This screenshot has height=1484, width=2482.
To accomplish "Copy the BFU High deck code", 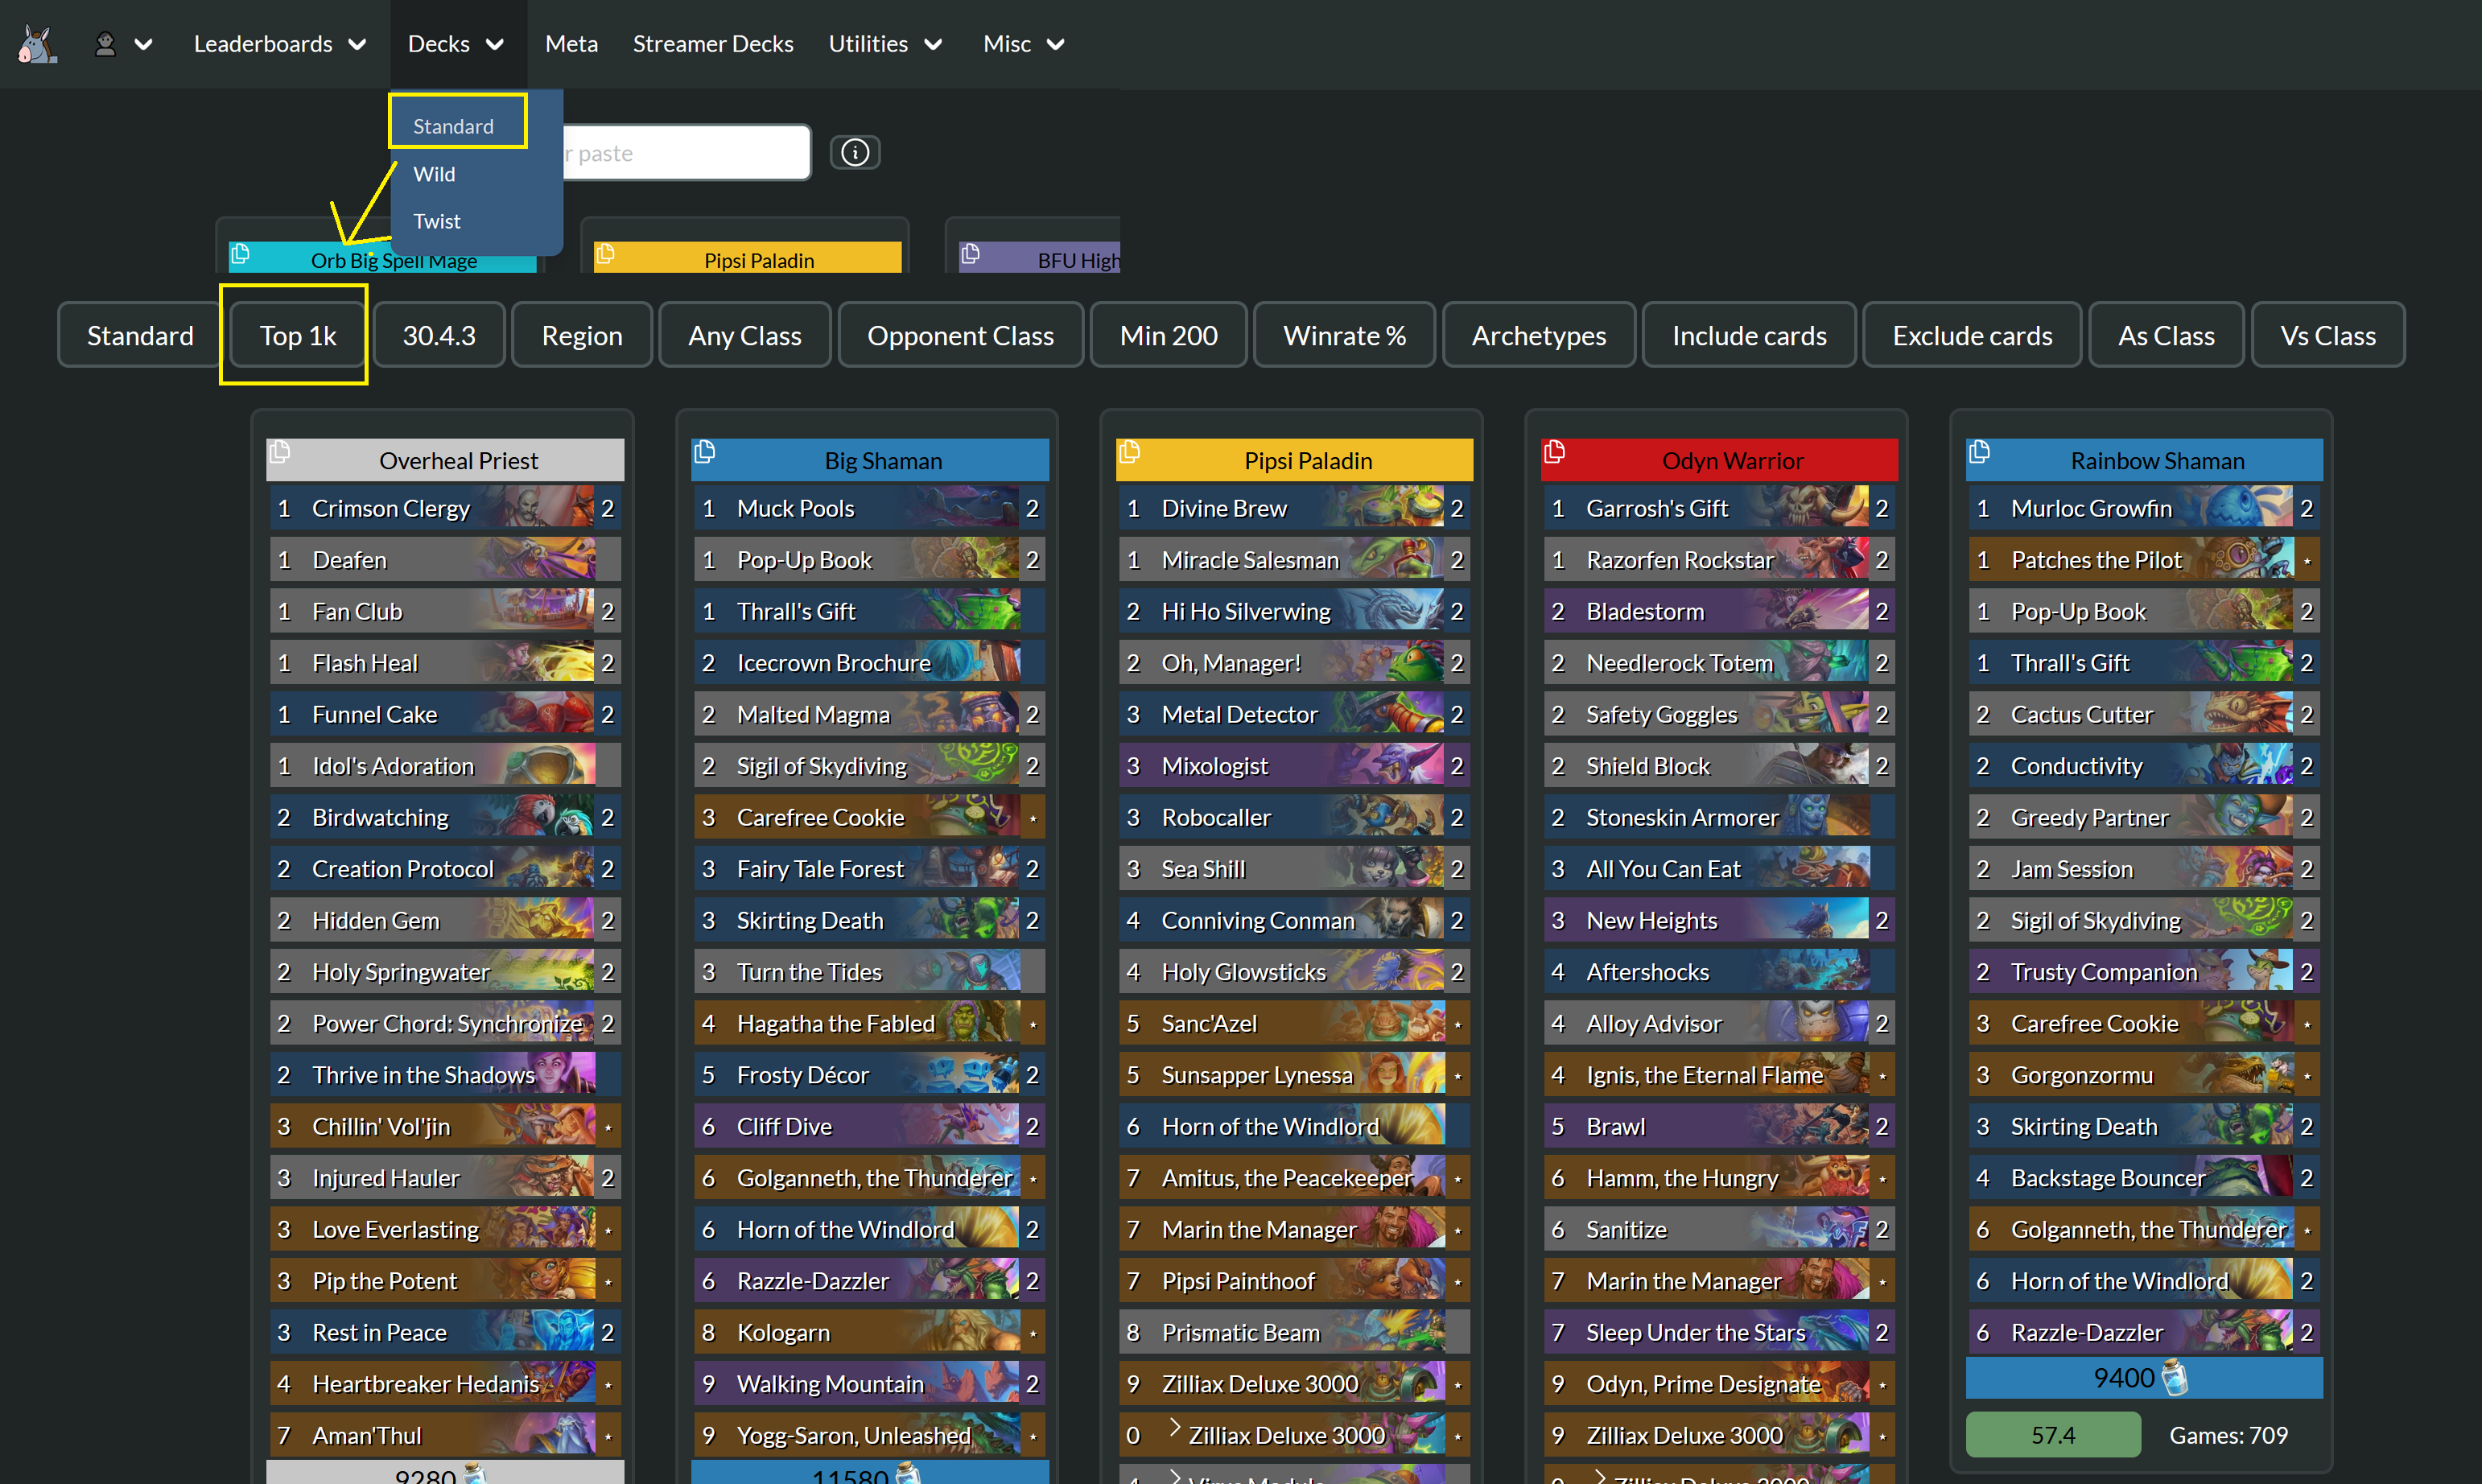I will point(970,253).
